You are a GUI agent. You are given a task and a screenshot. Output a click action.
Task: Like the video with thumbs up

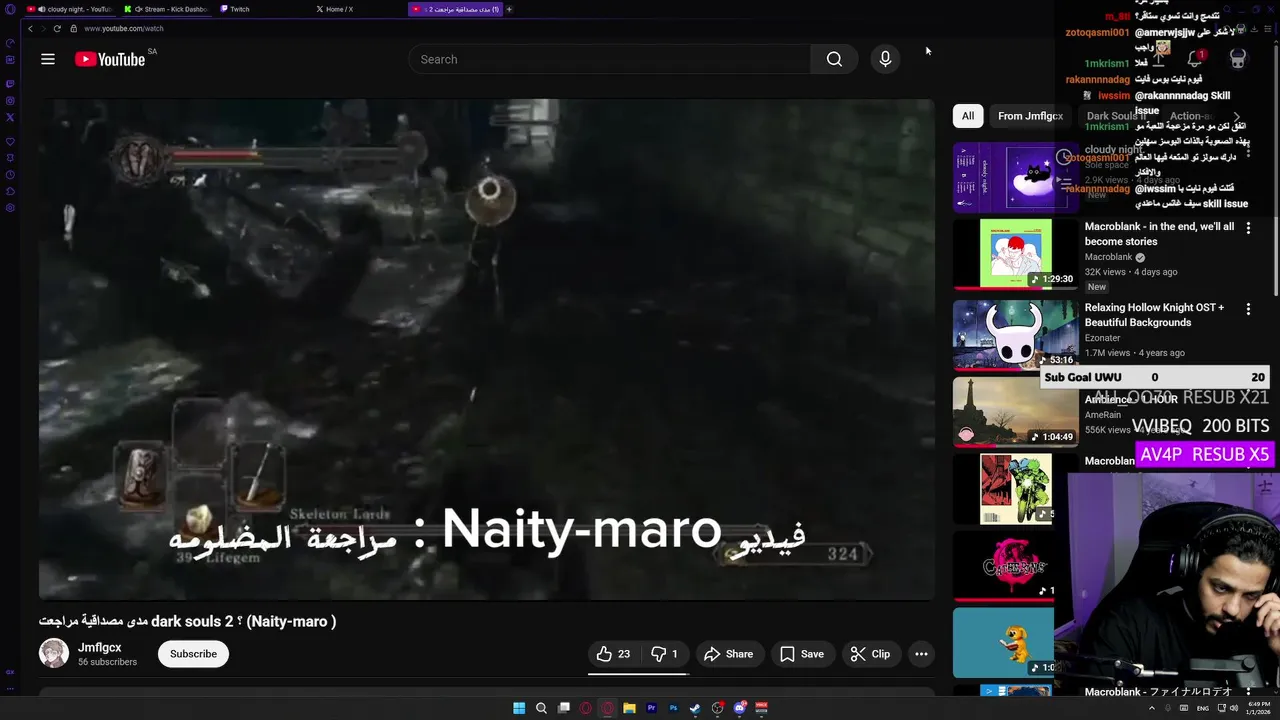(613, 654)
